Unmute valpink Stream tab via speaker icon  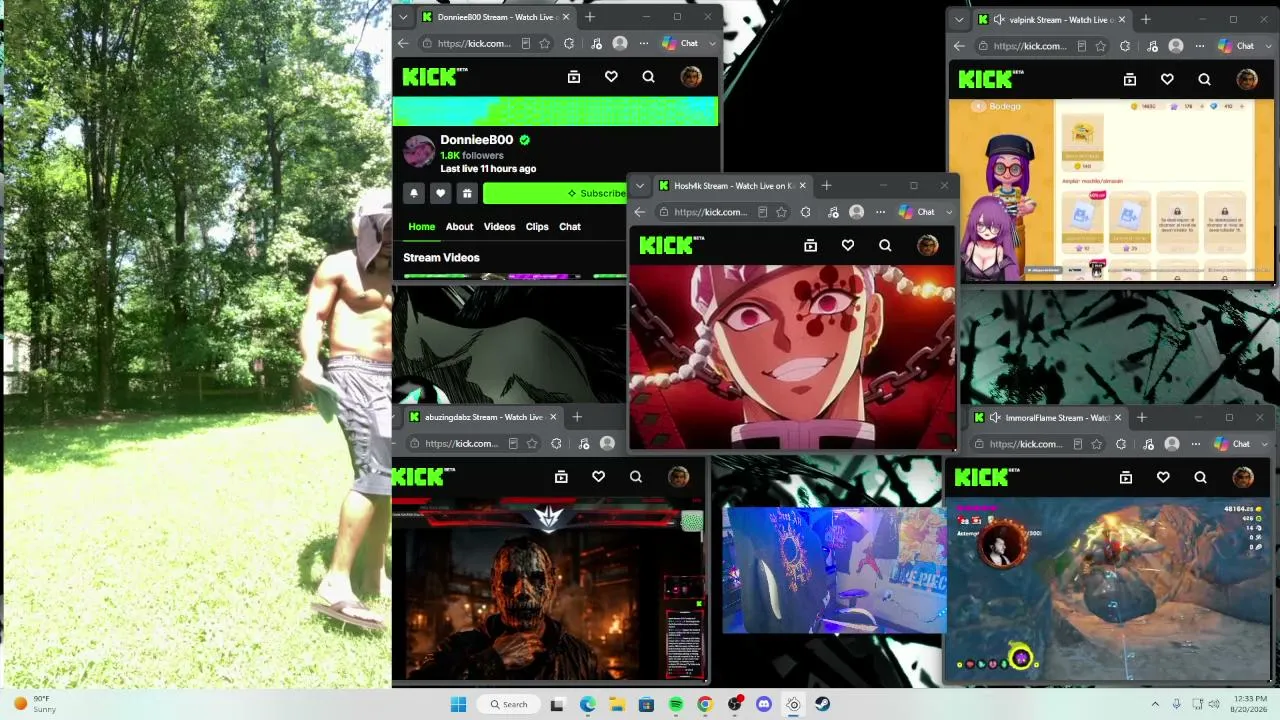pos(998,20)
